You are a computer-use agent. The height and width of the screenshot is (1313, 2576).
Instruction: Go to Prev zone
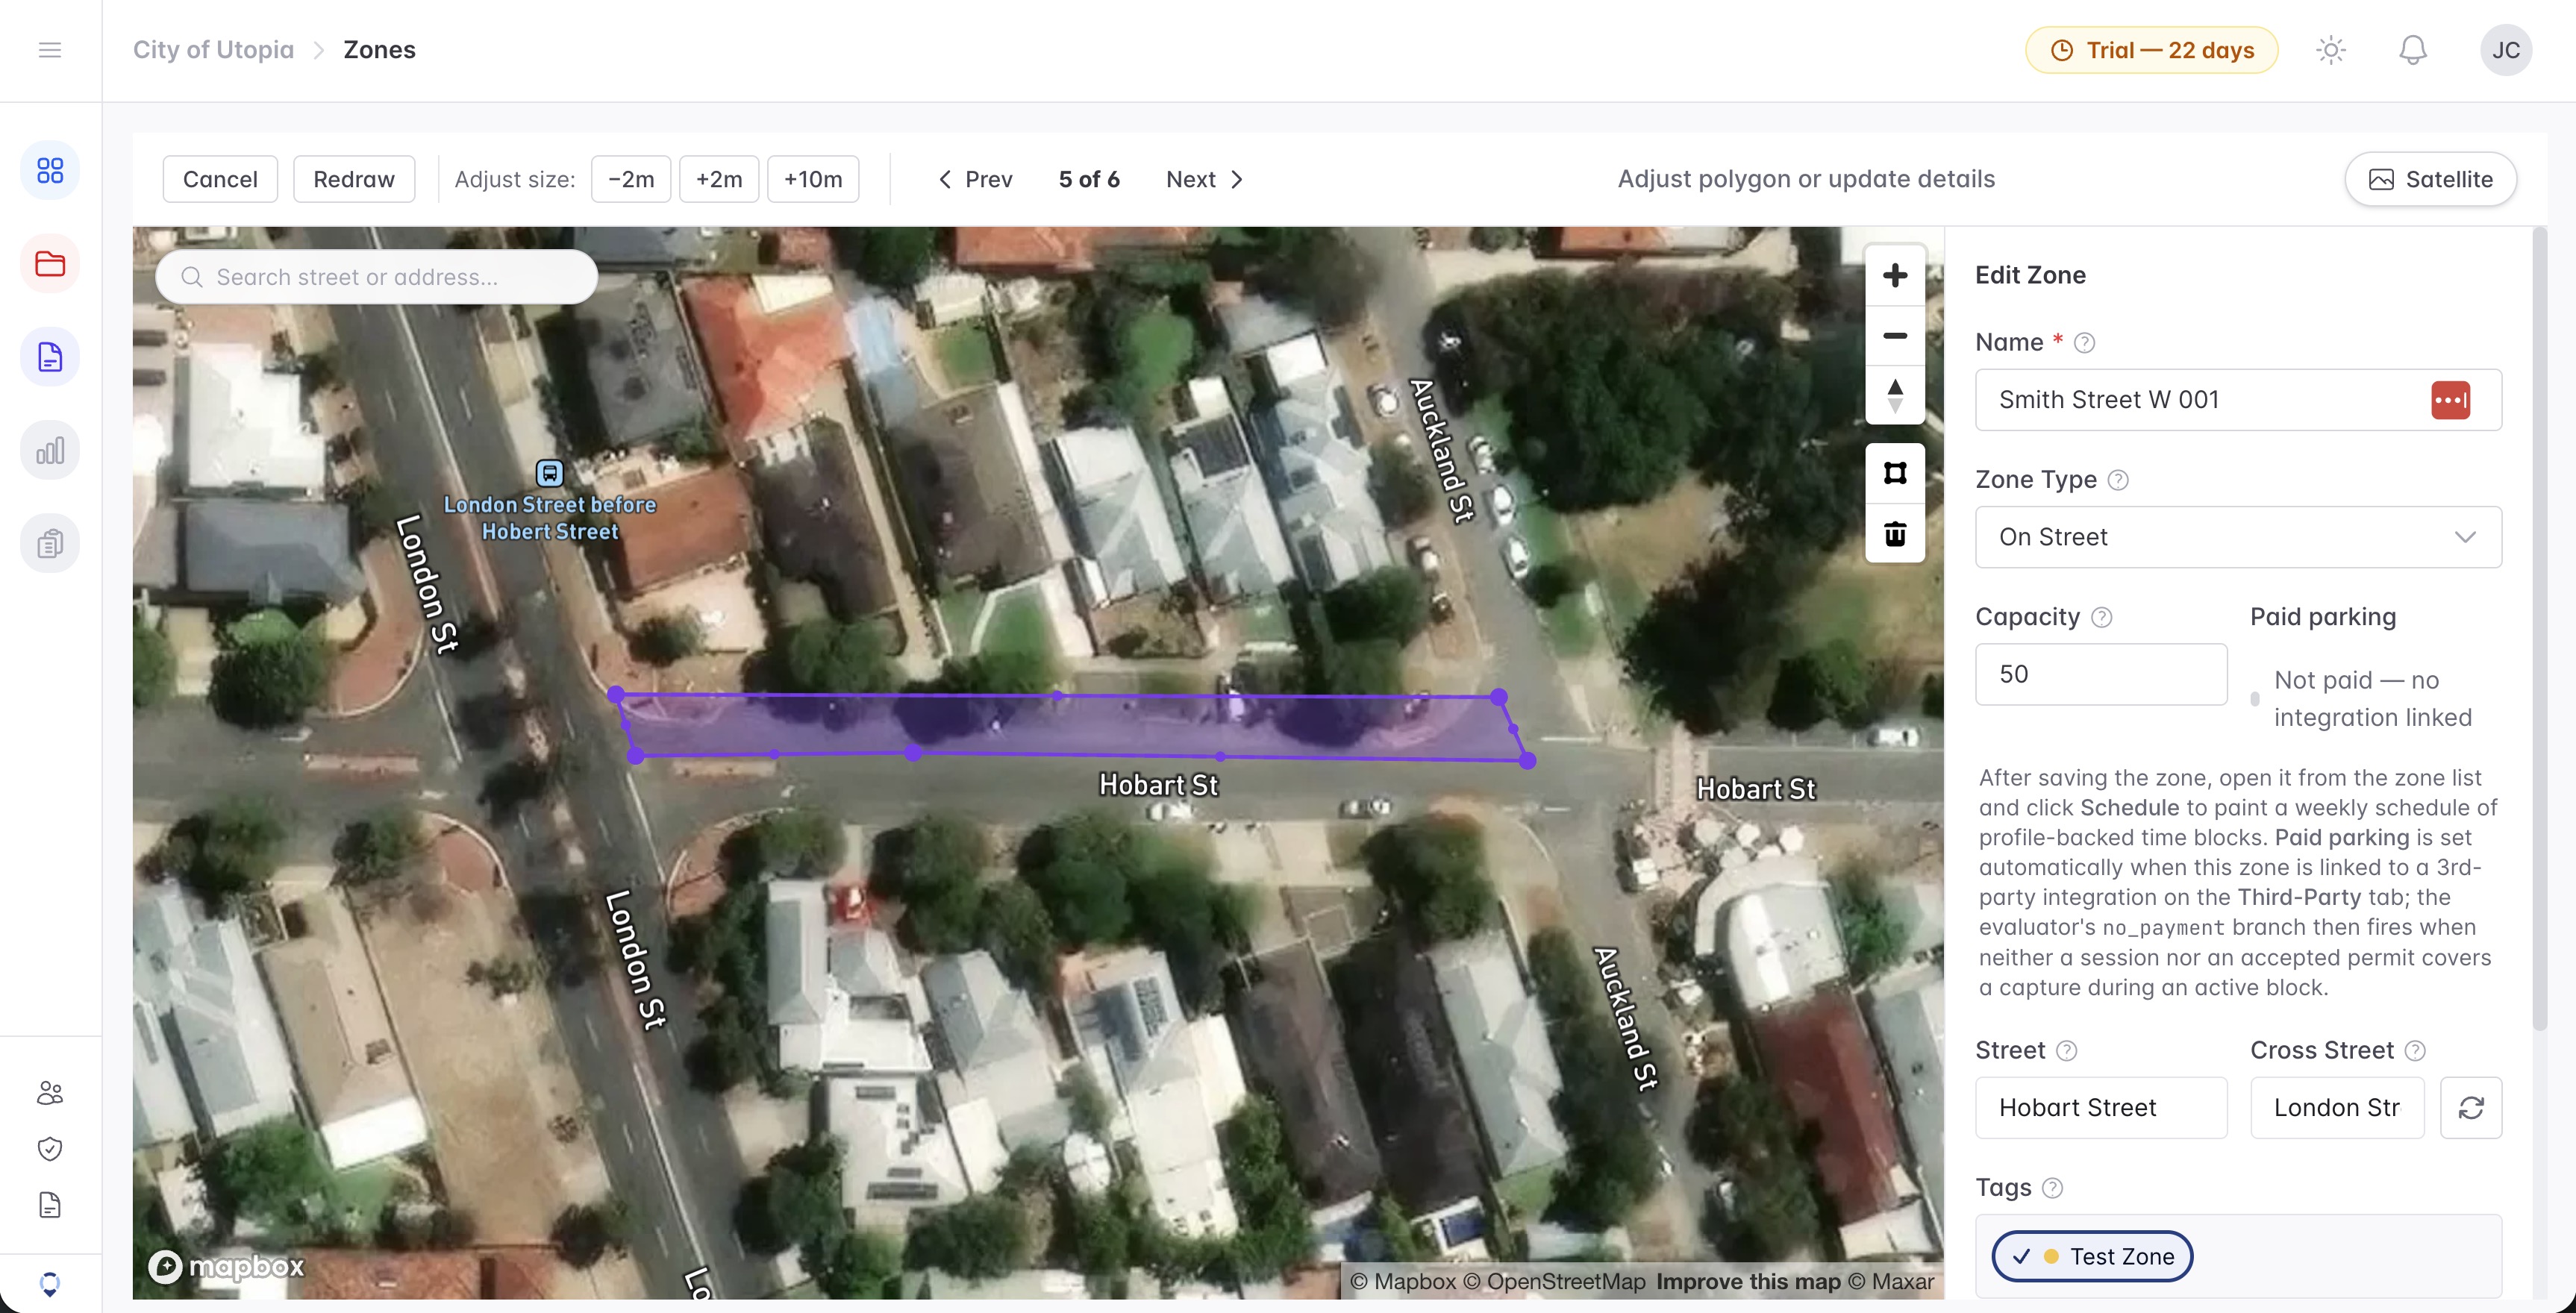pos(975,179)
